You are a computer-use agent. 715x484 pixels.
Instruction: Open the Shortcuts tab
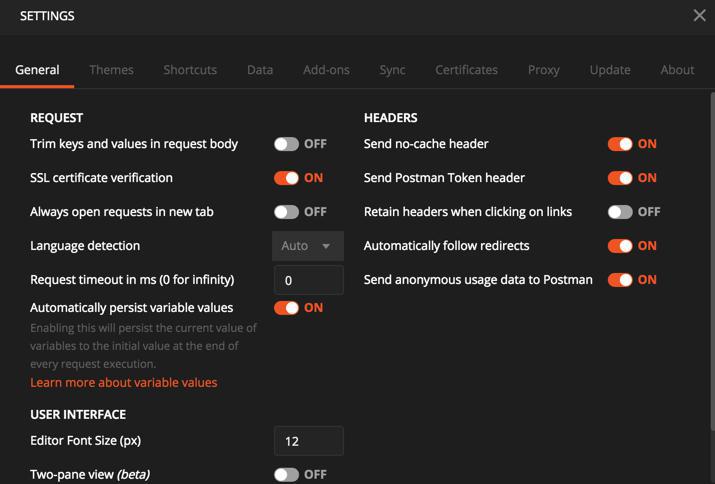click(190, 70)
